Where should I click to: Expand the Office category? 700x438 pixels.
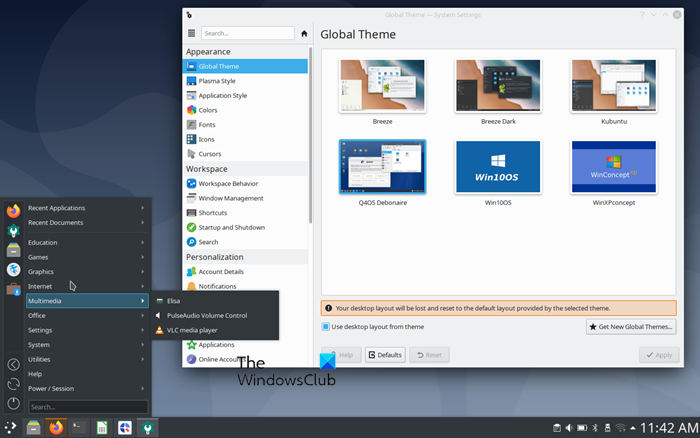point(87,315)
